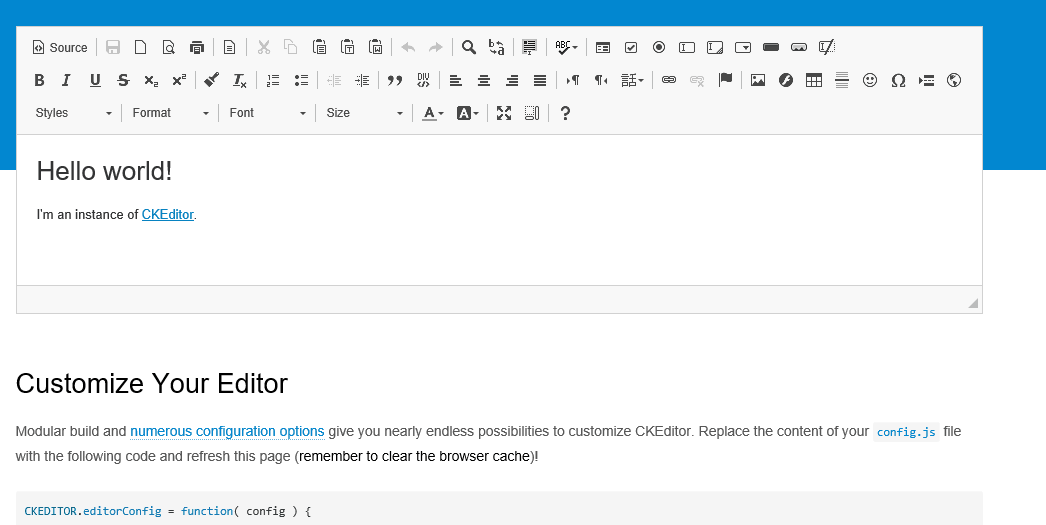The width and height of the screenshot is (1046, 525).
Task: Insert a Radio Button form field
Action: (659, 47)
